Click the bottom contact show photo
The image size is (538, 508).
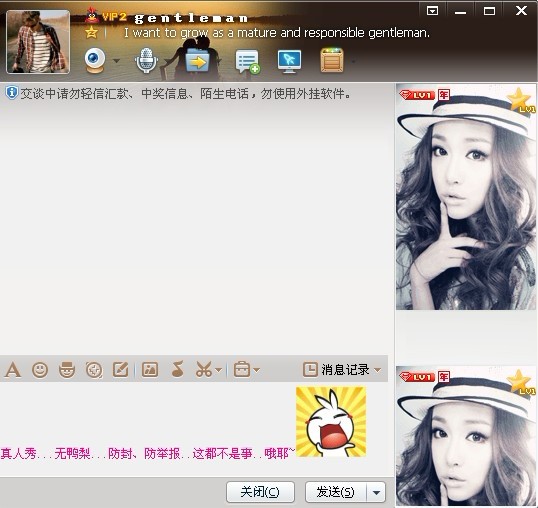[x=466, y=436]
